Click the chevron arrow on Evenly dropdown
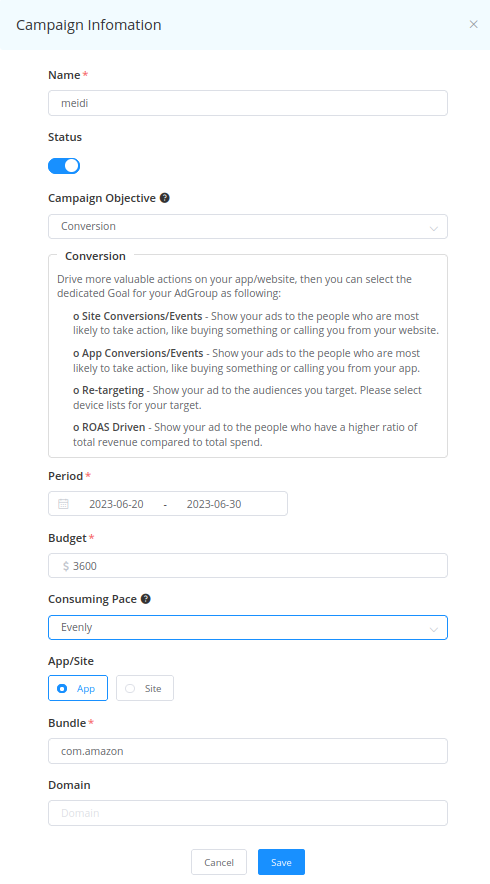The height and width of the screenshot is (884, 490). click(434, 629)
